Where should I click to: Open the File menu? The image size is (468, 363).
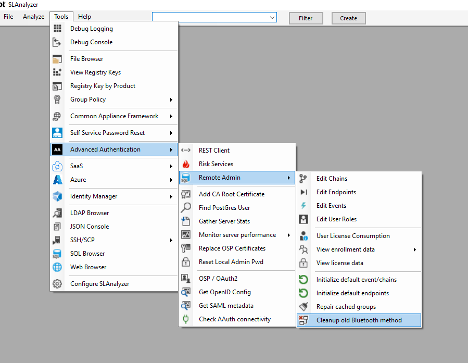(x=8, y=17)
